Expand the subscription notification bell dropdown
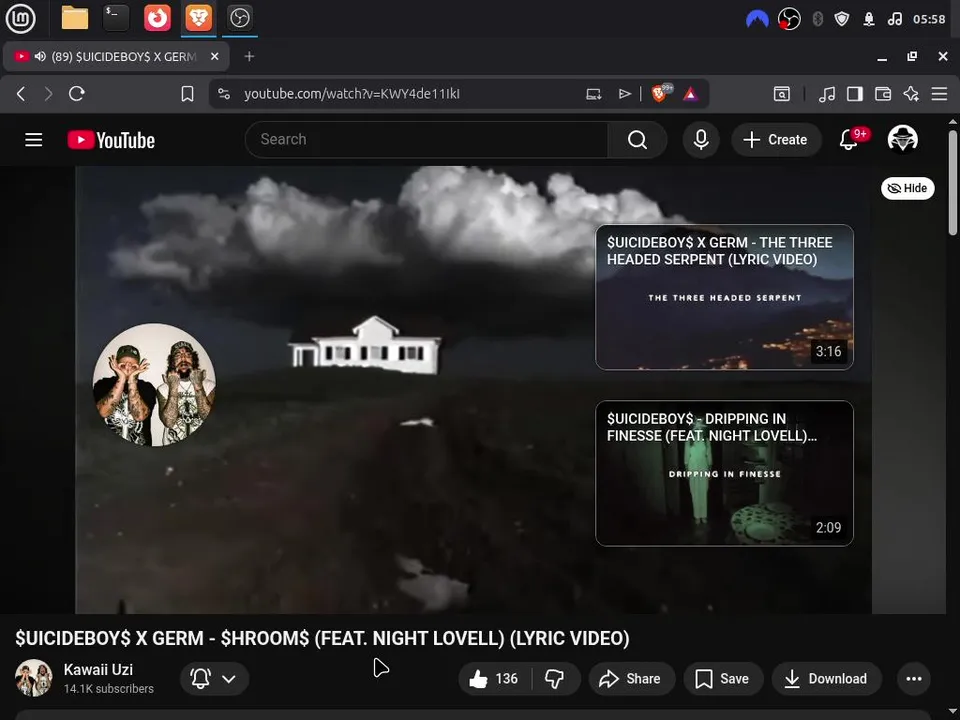The image size is (960, 720). click(x=214, y=678)
